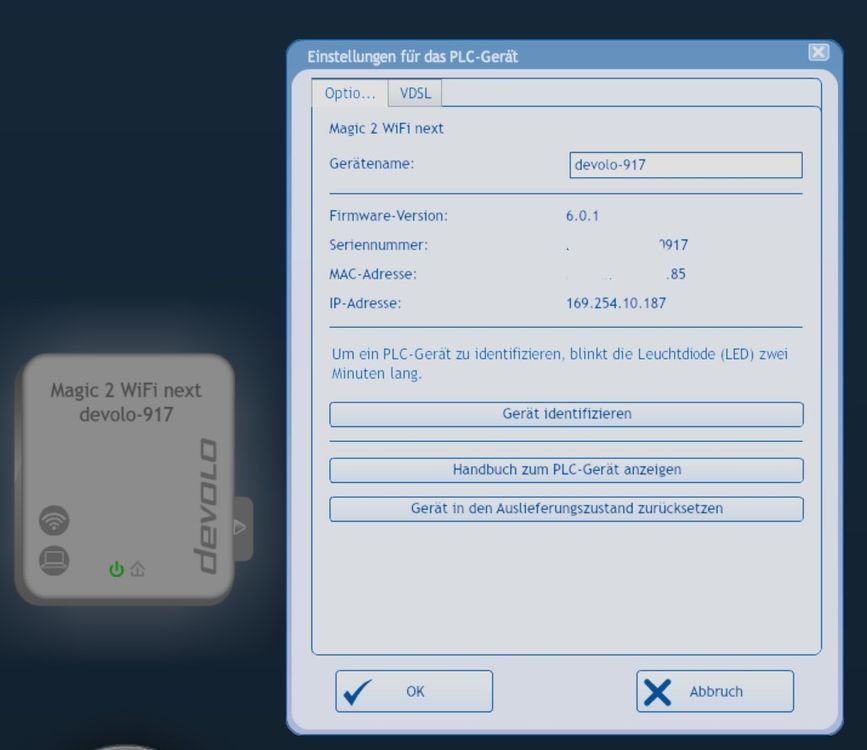This screenshot has width=867, height=750.
Task: Click the firmware version value 6.0.1
Action: pyautogui.click(x=582, y=216)
